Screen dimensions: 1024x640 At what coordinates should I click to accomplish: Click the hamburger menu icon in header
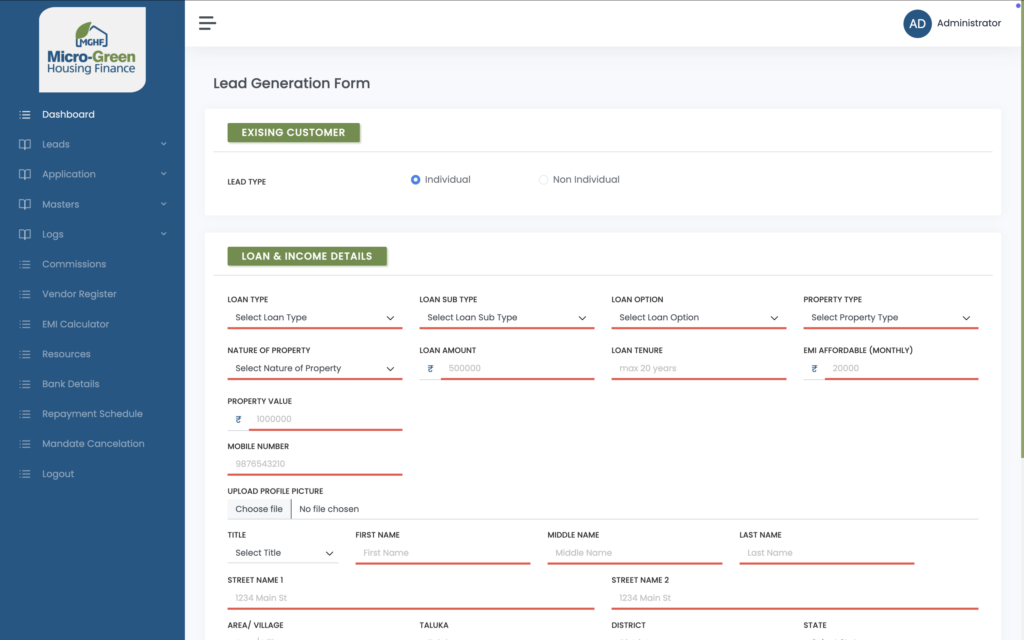tap(207, 23)
